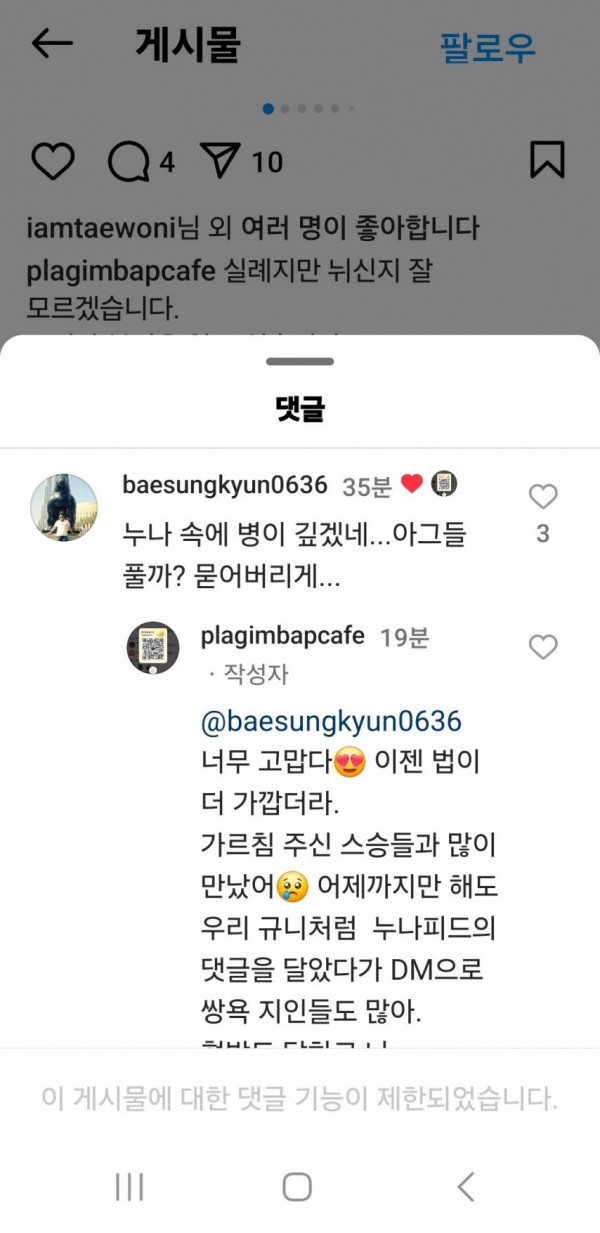Viewport: 600px width, 1233px height.
Task: Like the post with the heart icon
Action: tap(52, 161)
